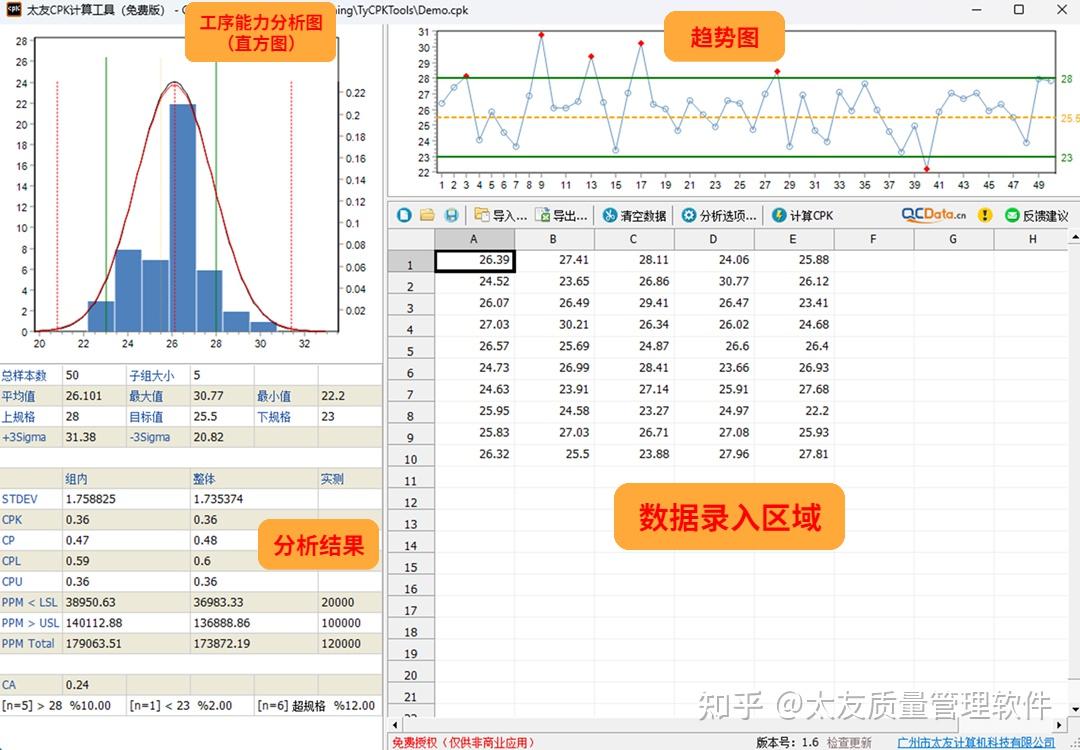Click the vertical scrollbar down arrow
The image size is (1080, 750).
(1074, 707)
